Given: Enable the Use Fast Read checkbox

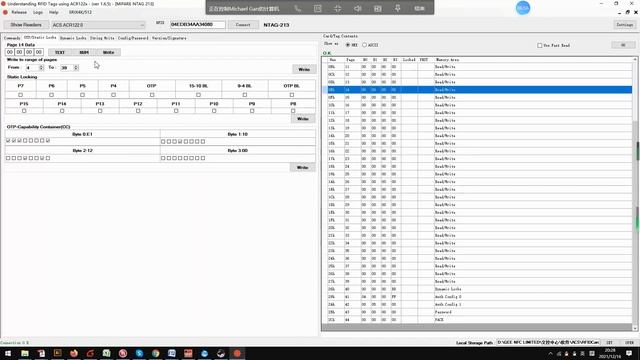Looking at the screenshot, I should pos(540,45).
